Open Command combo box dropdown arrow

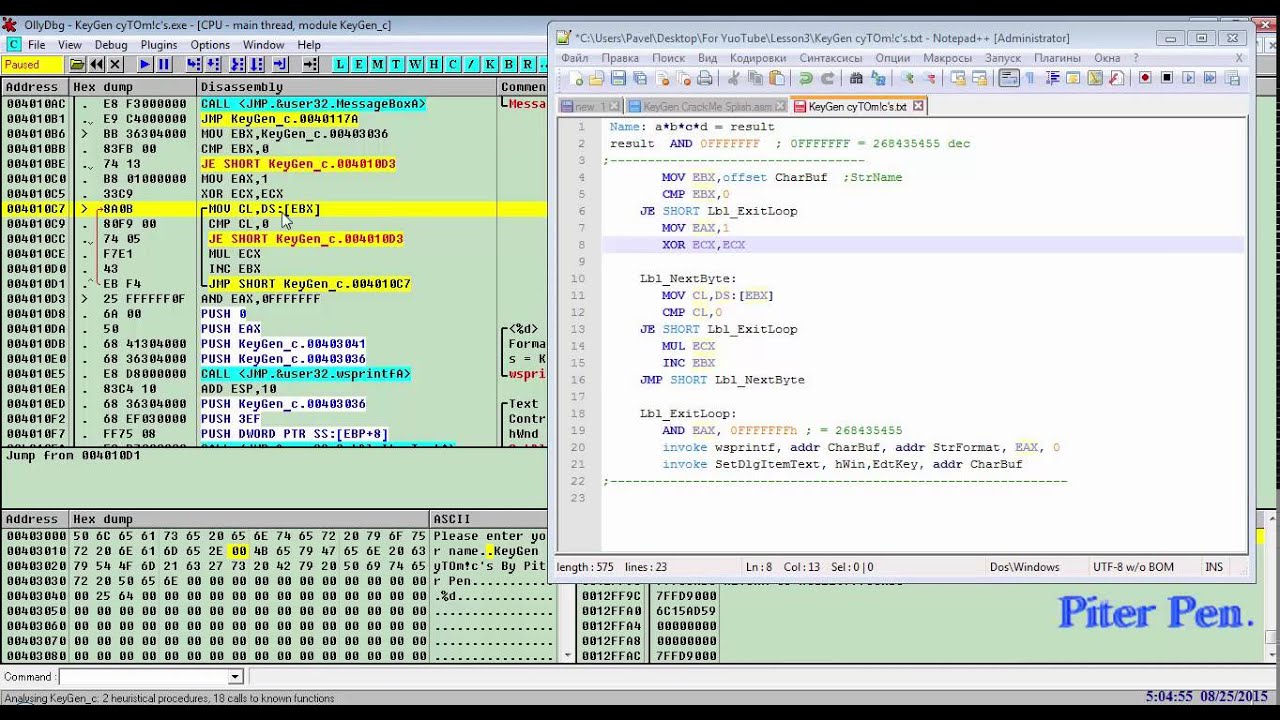coord(235,677)
